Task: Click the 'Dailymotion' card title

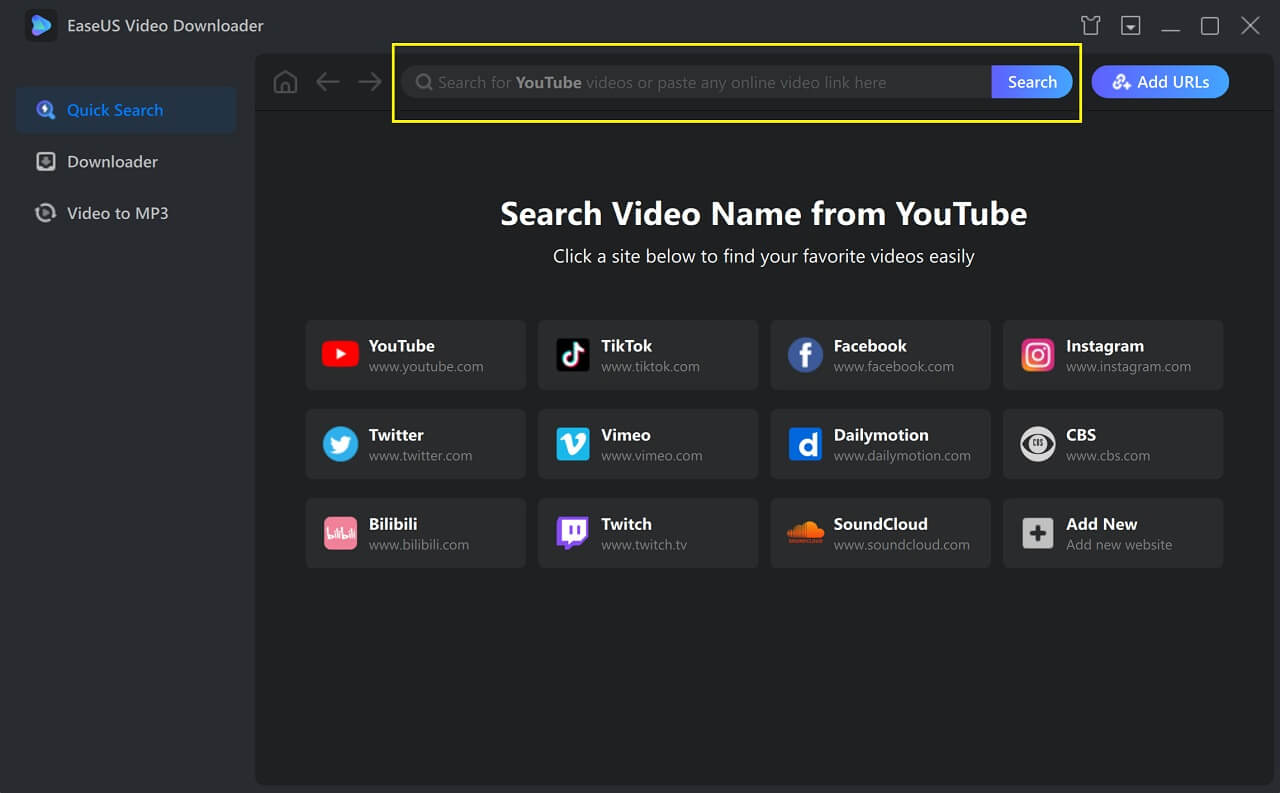Action: click(881, 435)
